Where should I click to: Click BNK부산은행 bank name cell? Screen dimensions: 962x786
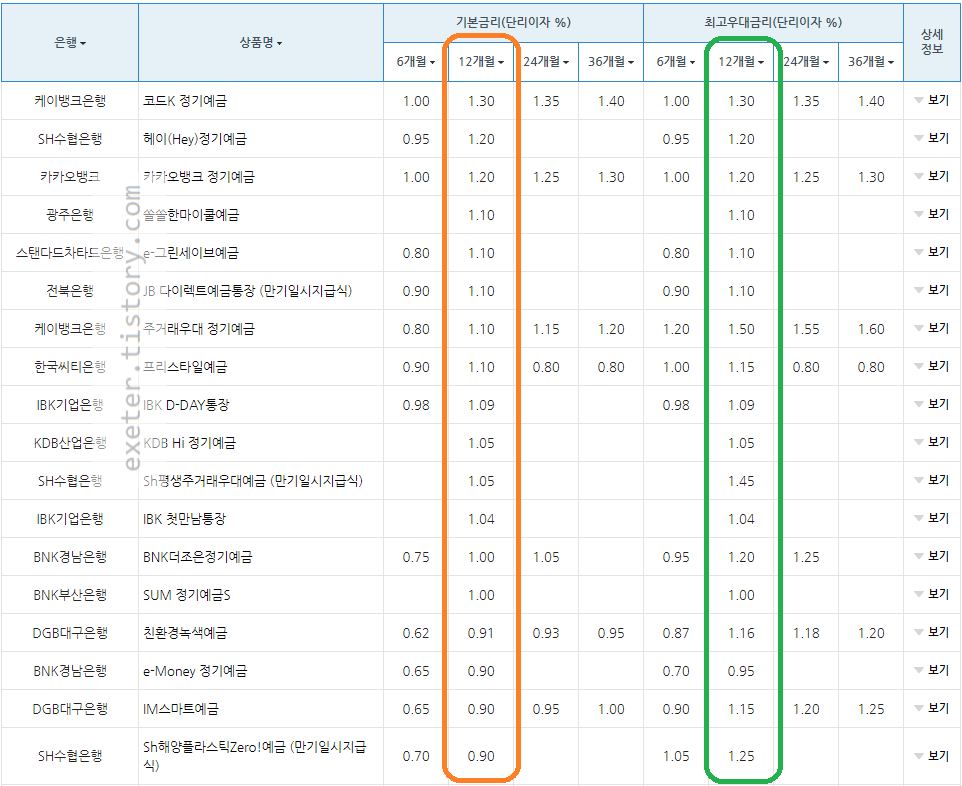click(x=70, y=595)
